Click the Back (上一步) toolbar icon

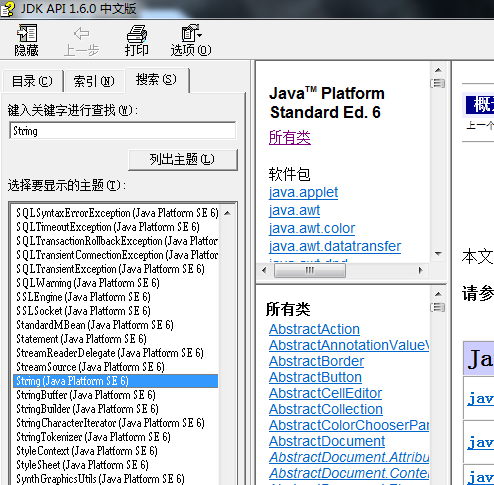point(82,41)
